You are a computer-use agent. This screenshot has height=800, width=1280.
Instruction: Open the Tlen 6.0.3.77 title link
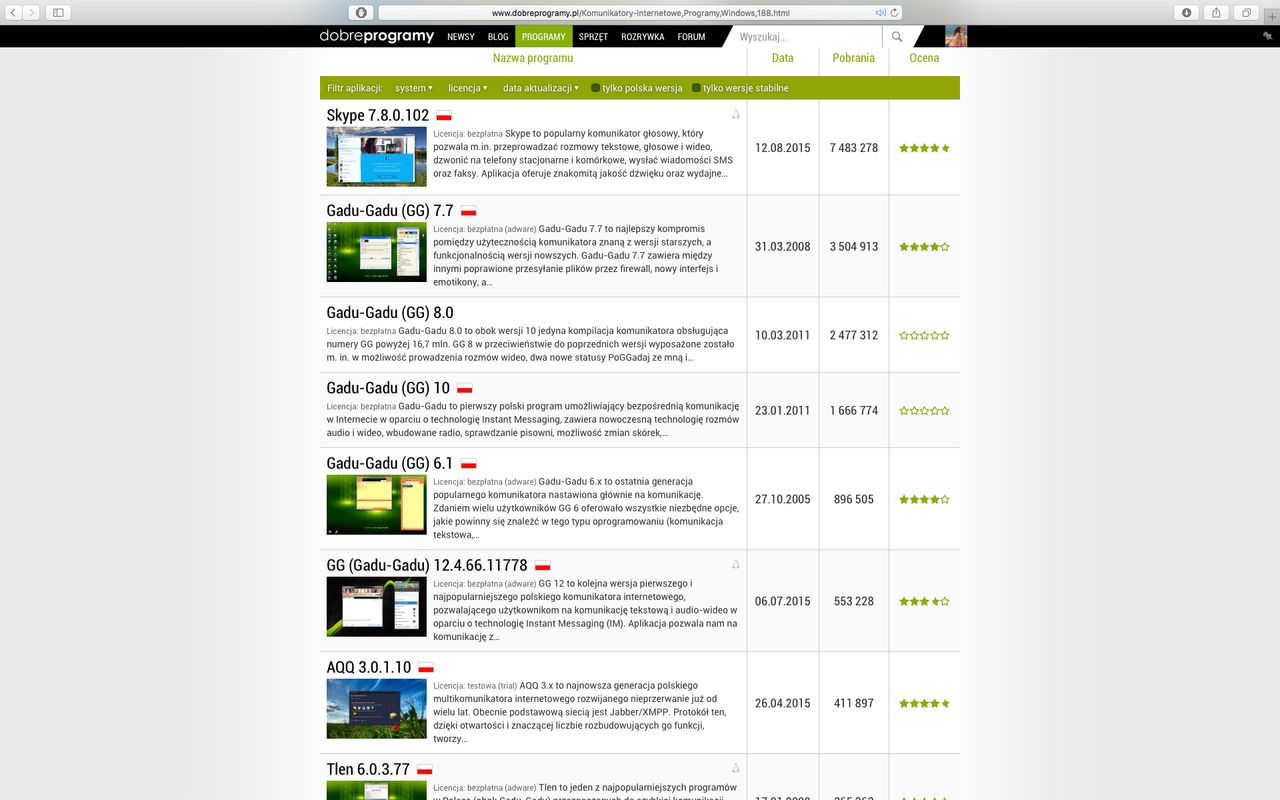pos(368,770)
